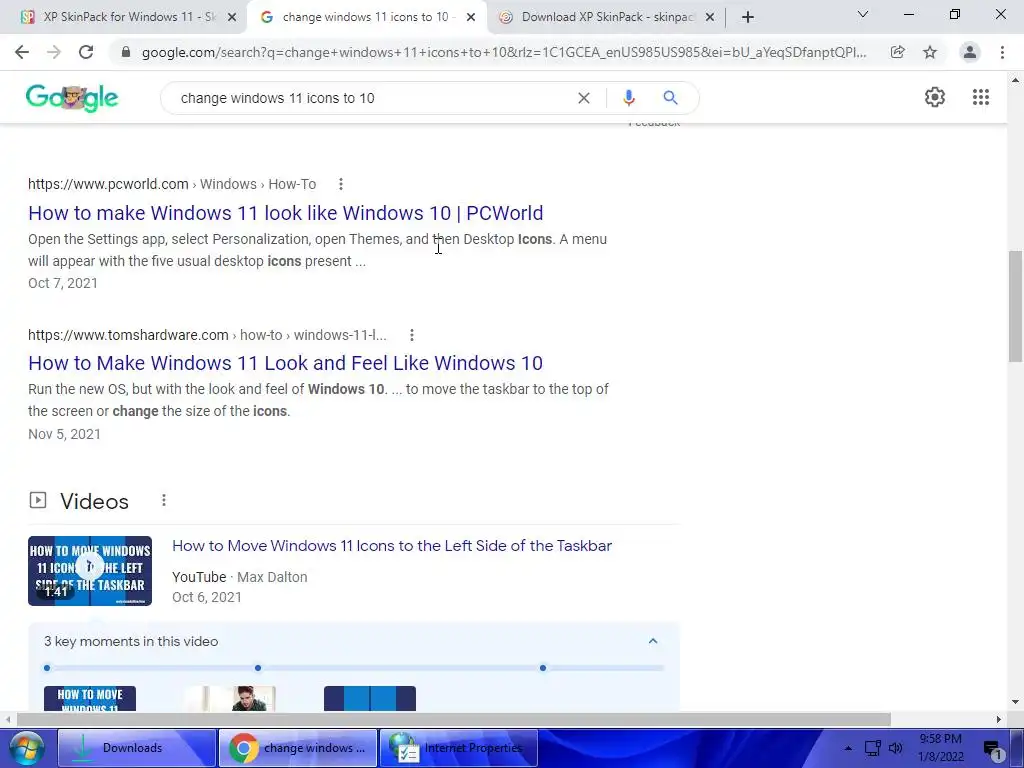
Task: Open first key moment thumbnail HOW TO MOVE
Action: (90, 699)
